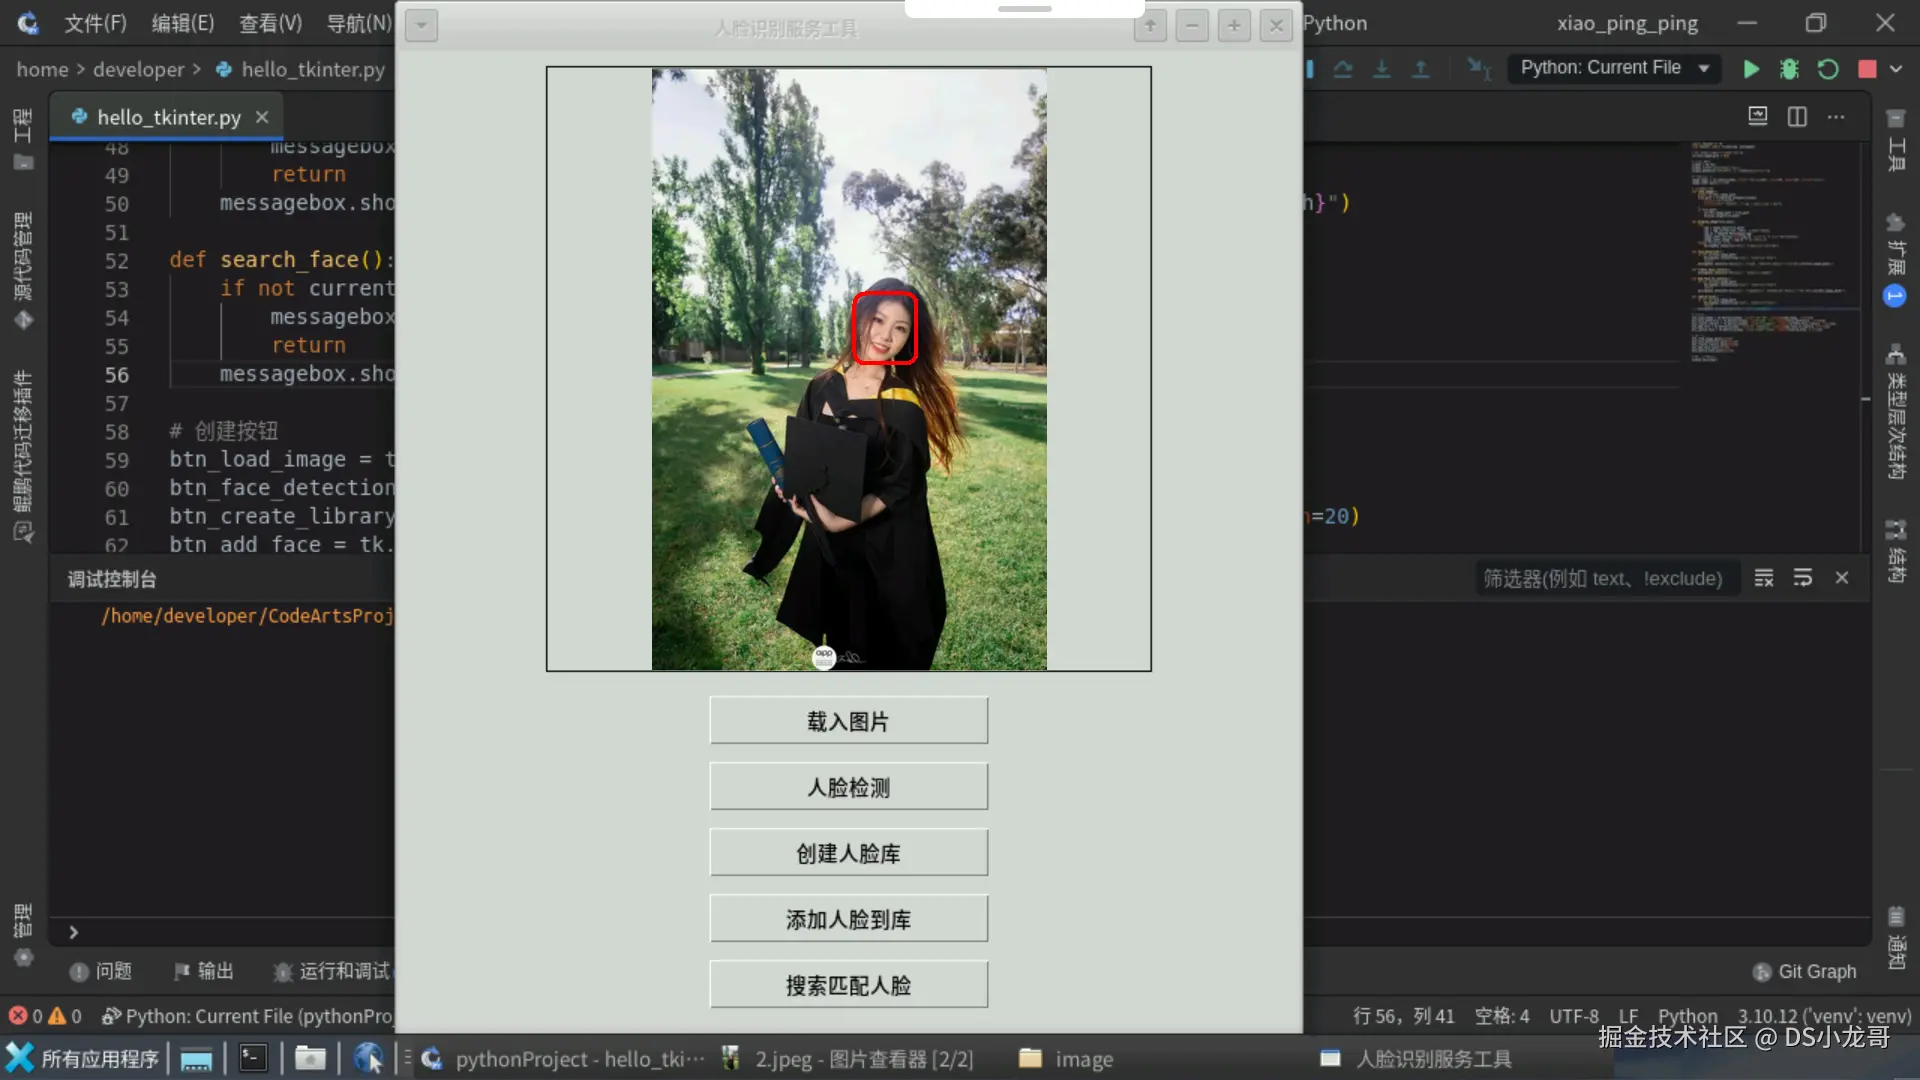Screen dimensions: 1920x1080
Task: Open the 文件(F) menu
Action: 95,23
